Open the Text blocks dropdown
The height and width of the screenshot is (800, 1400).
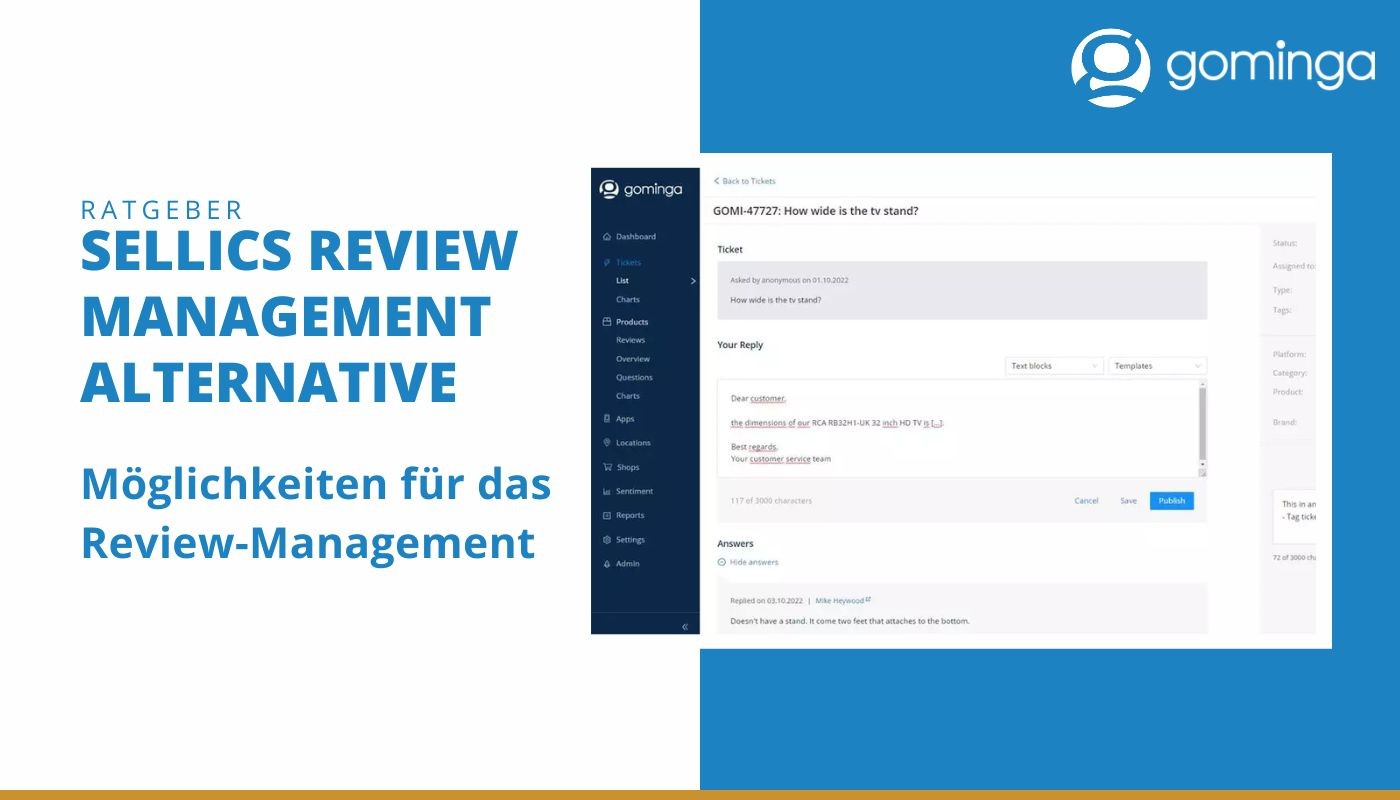(x=1054, y=366)
